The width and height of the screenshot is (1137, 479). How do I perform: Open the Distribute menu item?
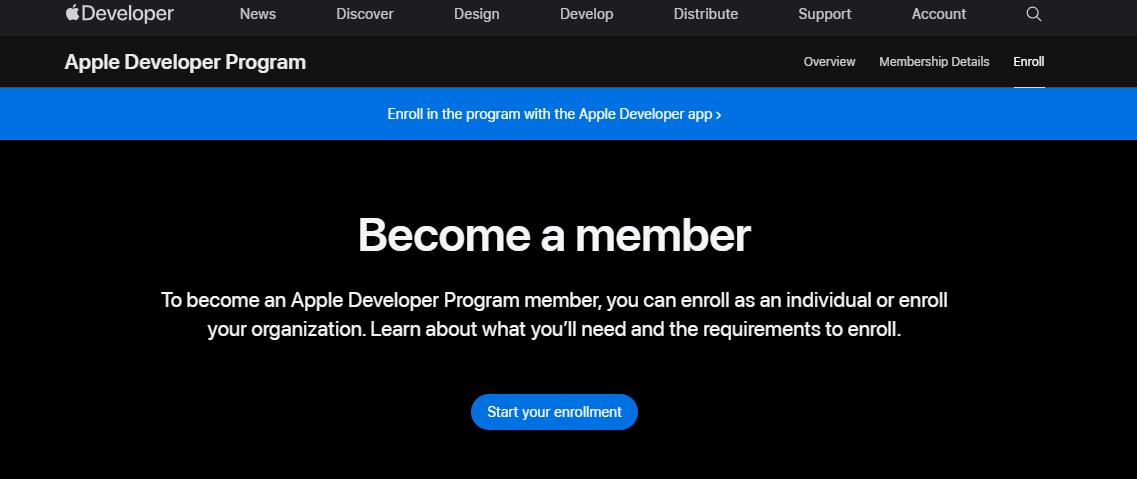[706, 14]
